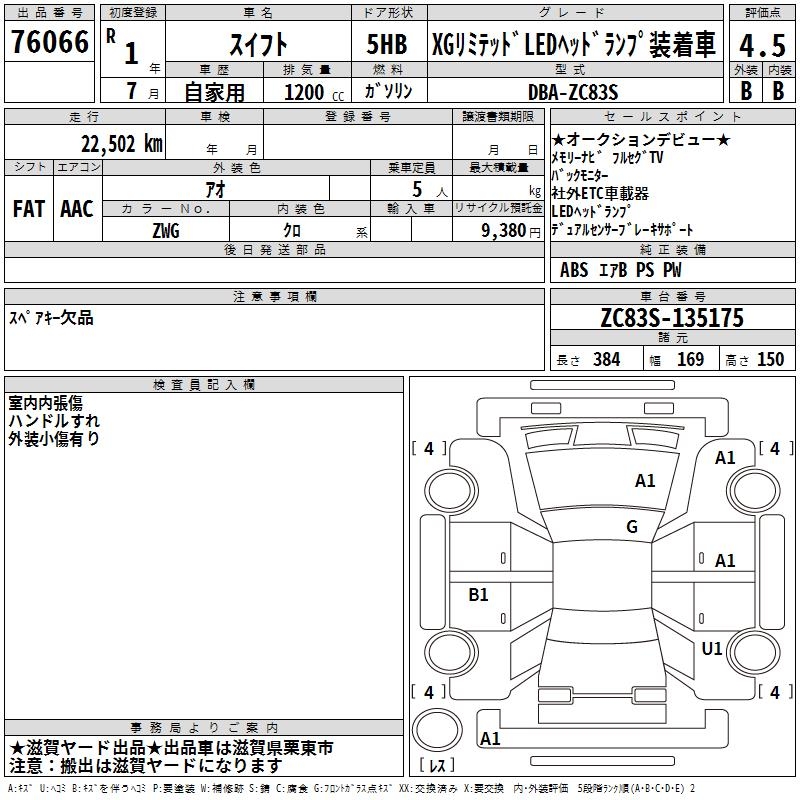Click the G windshield mark on diagram
The width and height of the screenshot is (800, 800).
(x=632, y=526)
